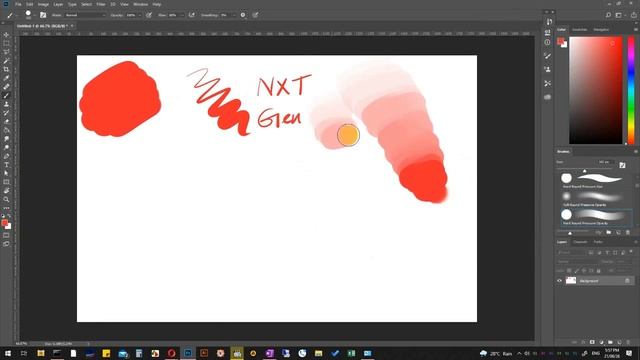Image resolution: width=640 pixels, height=360 pixels.
Task: Select the Zoom tool
Action: [6, 199]
